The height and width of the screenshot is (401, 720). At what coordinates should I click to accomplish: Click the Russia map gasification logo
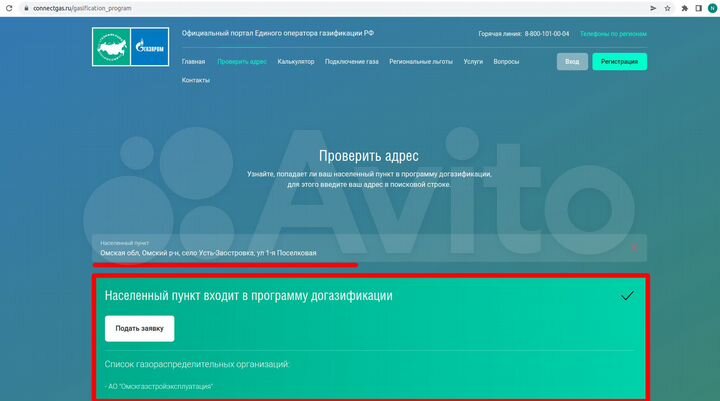(112, 47)
